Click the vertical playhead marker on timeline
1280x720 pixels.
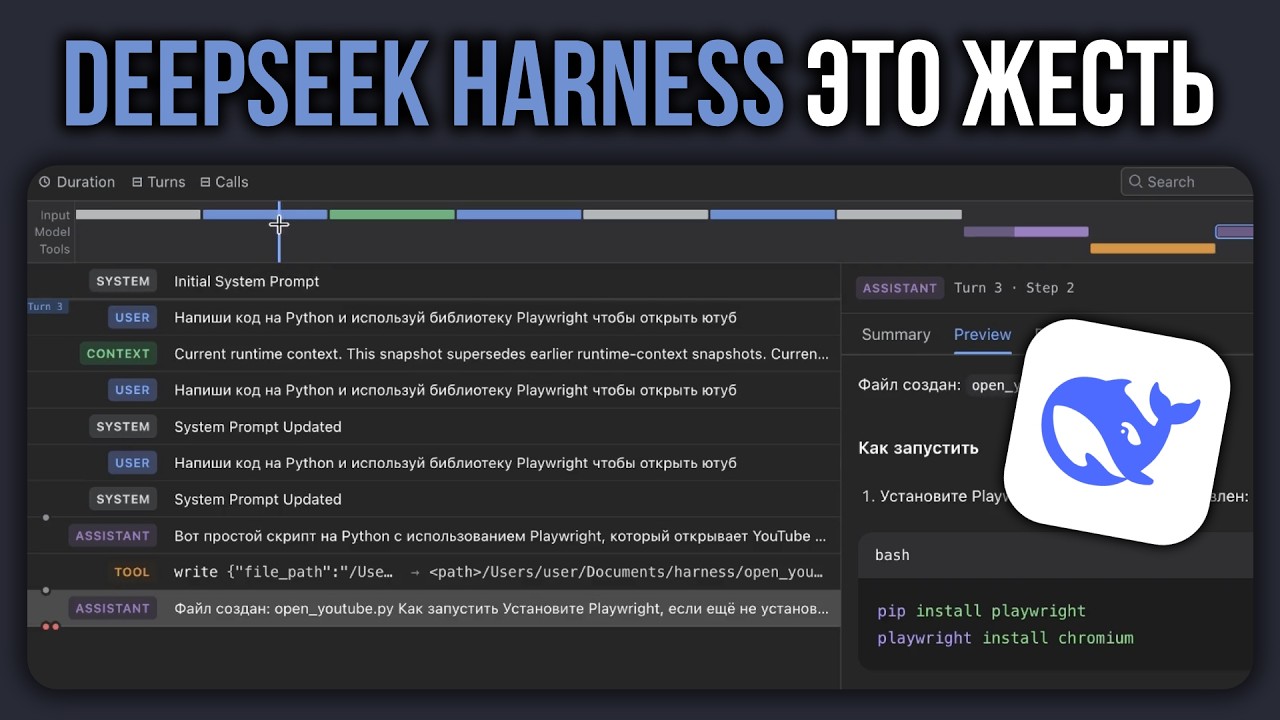(279, 231)
